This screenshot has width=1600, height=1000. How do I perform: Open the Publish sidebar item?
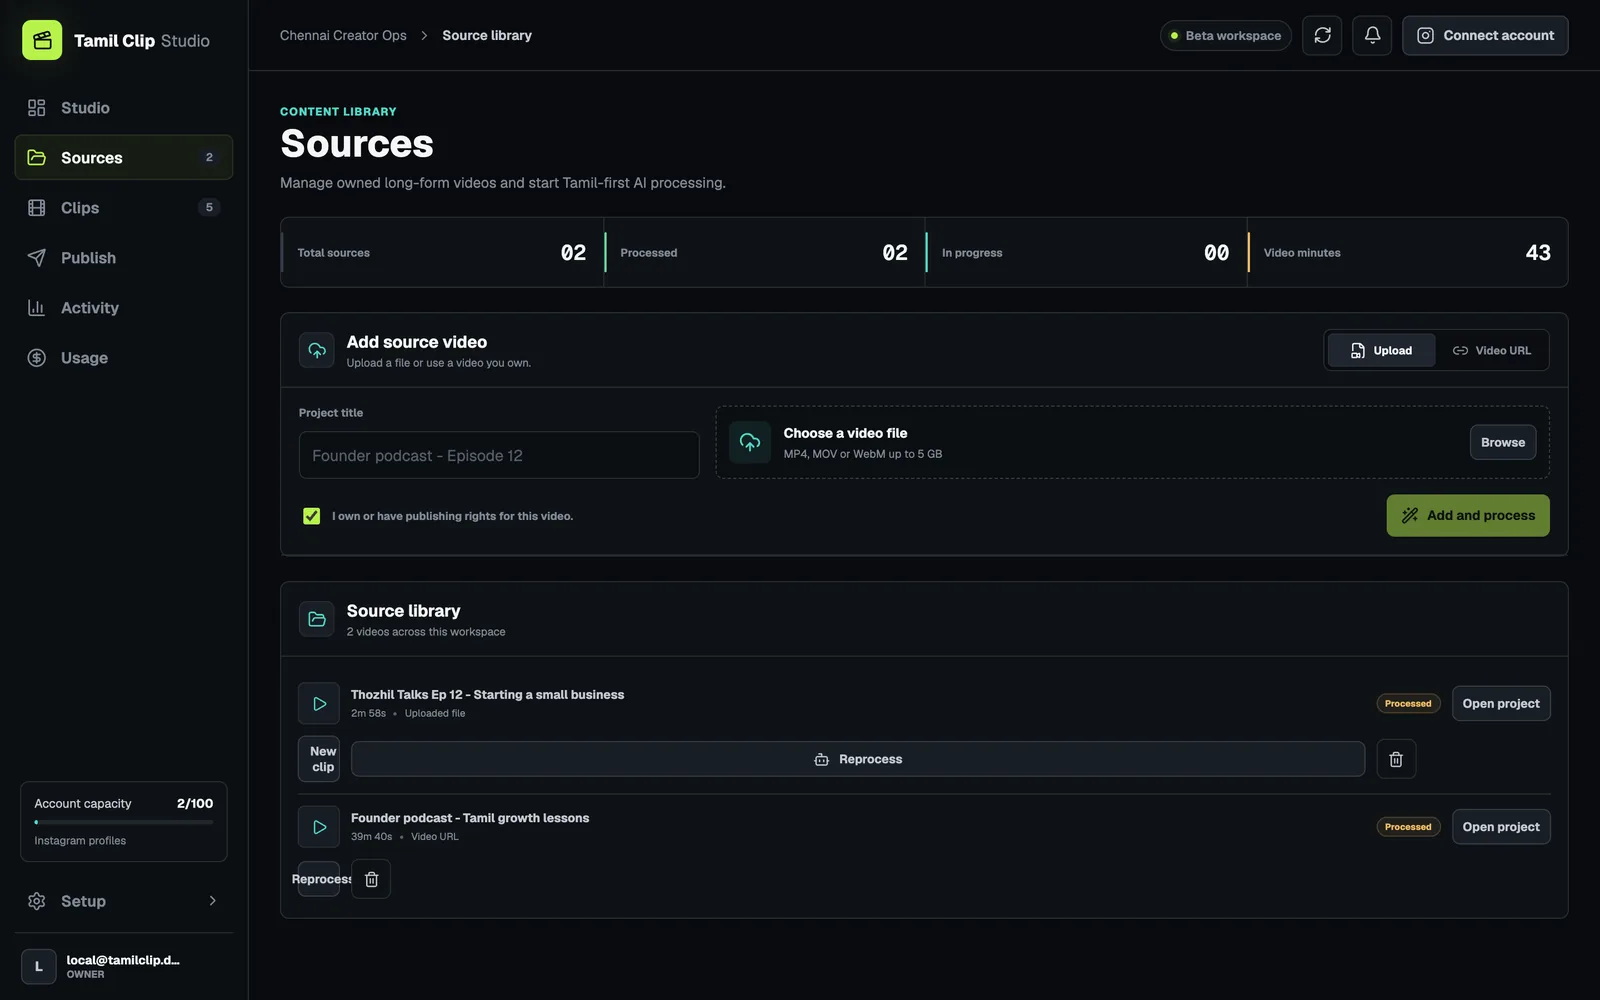point(124,257)
